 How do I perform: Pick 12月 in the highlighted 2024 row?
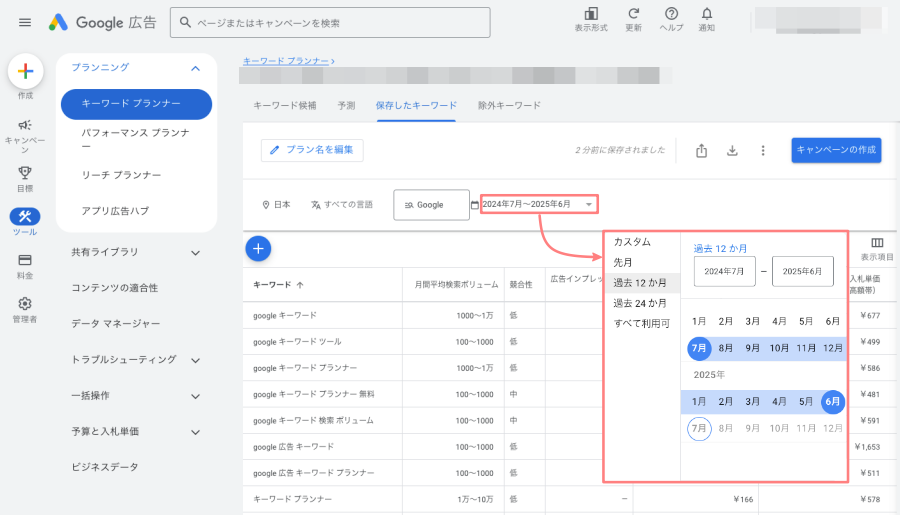[x=833, y=349]
